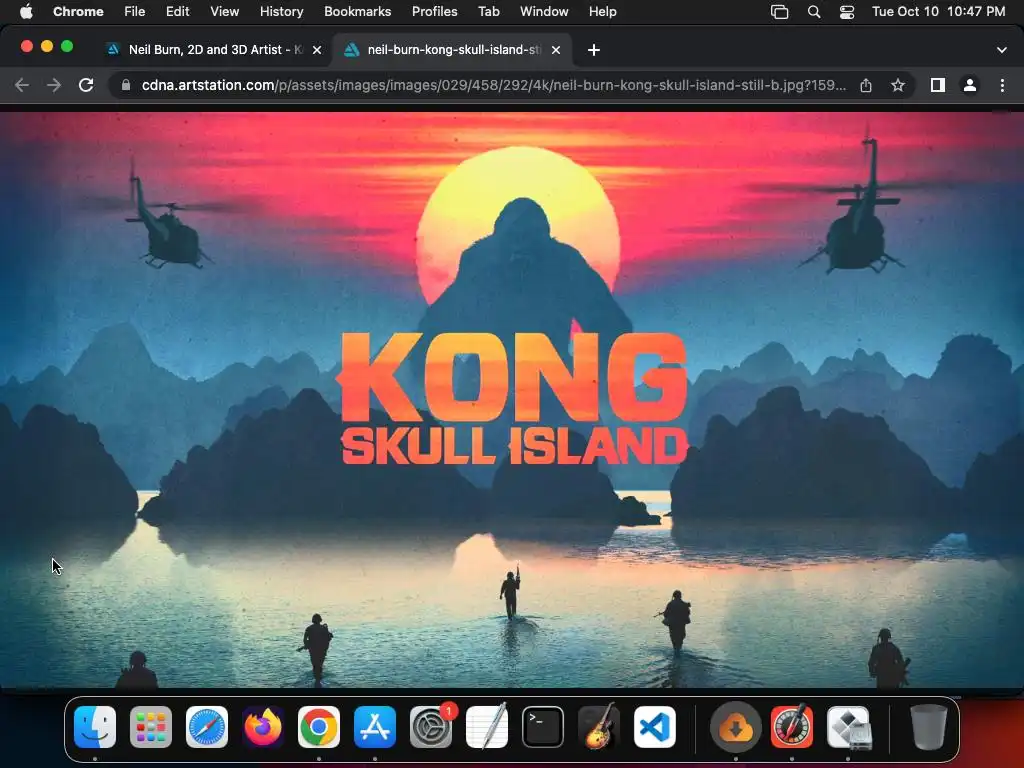Click the browser forward arrow
The image size is (1024, 768).
tap(54, 85)
